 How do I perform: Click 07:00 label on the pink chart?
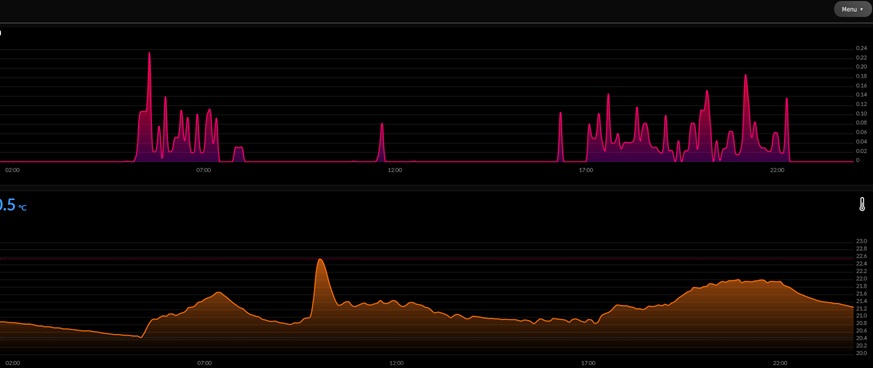(204, 170)
